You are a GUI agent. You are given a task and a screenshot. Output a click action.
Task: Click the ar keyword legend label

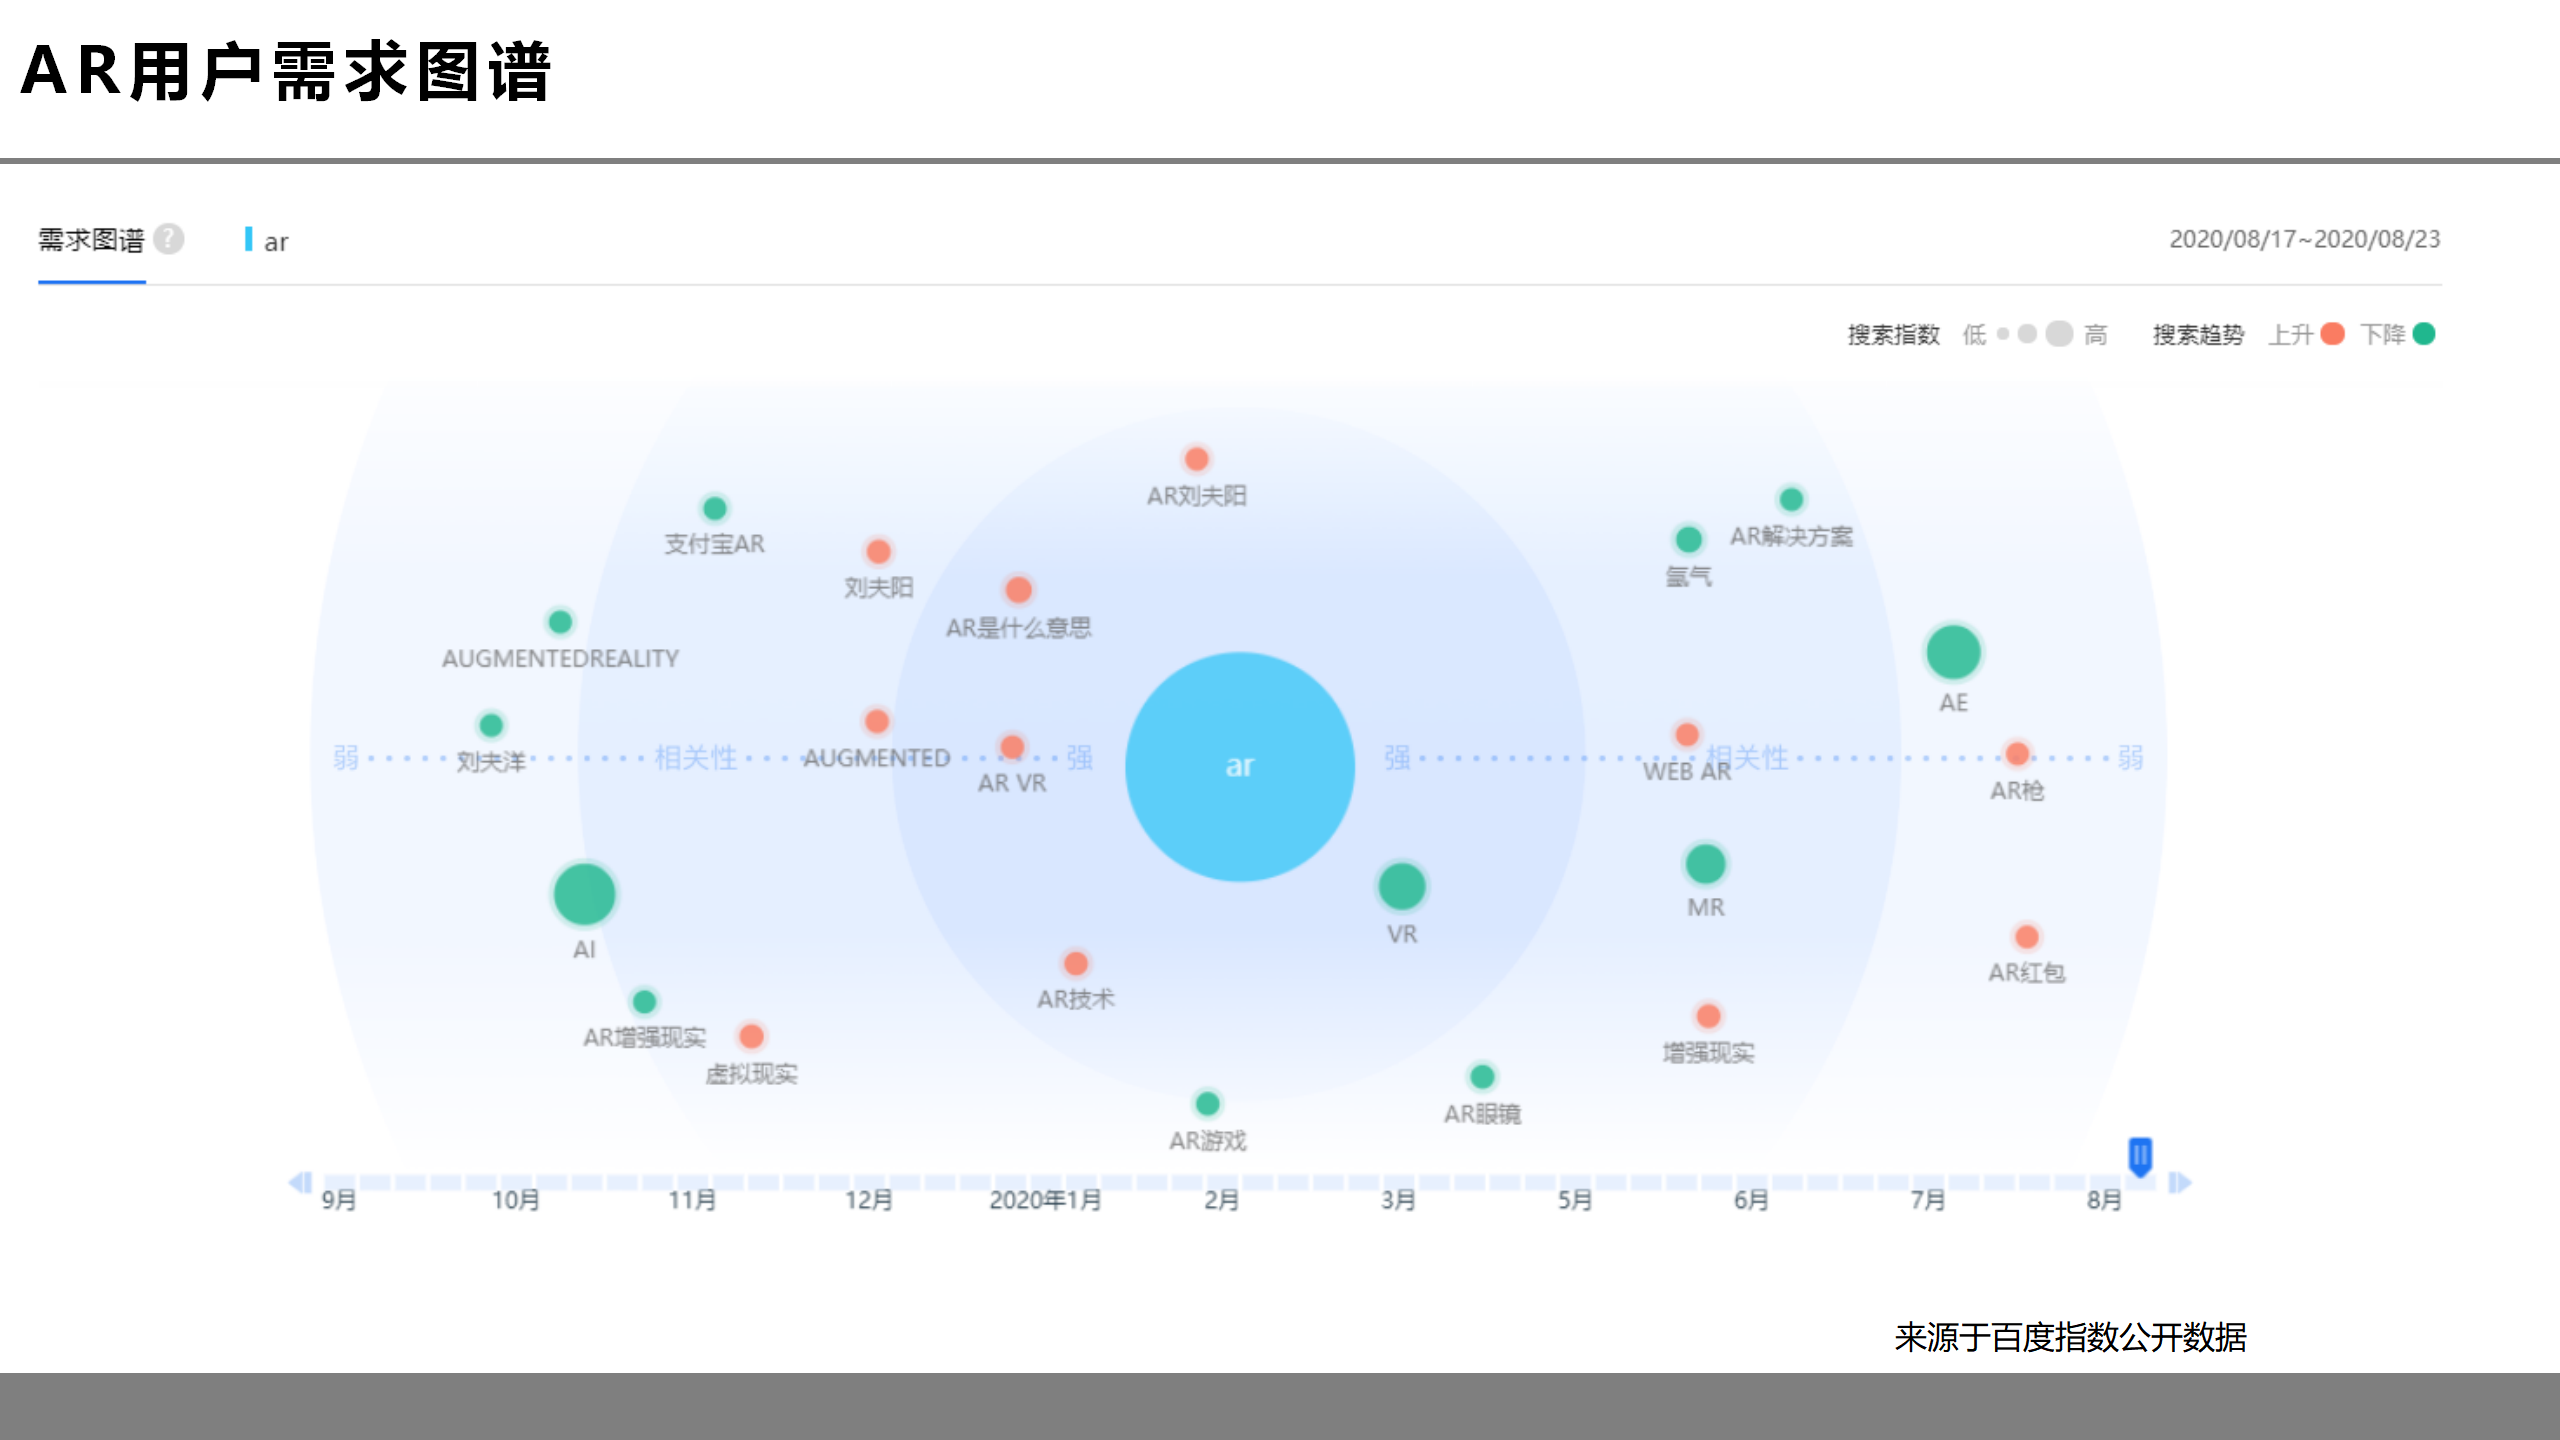pyautogui.click(x=276, y=242)
